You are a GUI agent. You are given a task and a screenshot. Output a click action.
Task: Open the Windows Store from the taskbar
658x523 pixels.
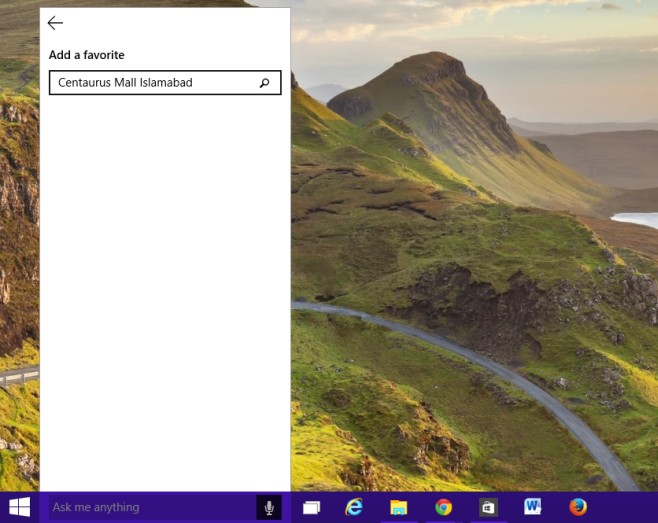pos(488,507)
